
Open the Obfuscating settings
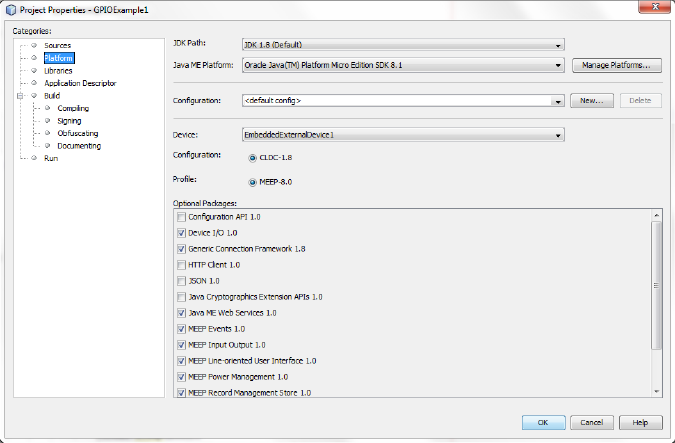click(78, 133)
